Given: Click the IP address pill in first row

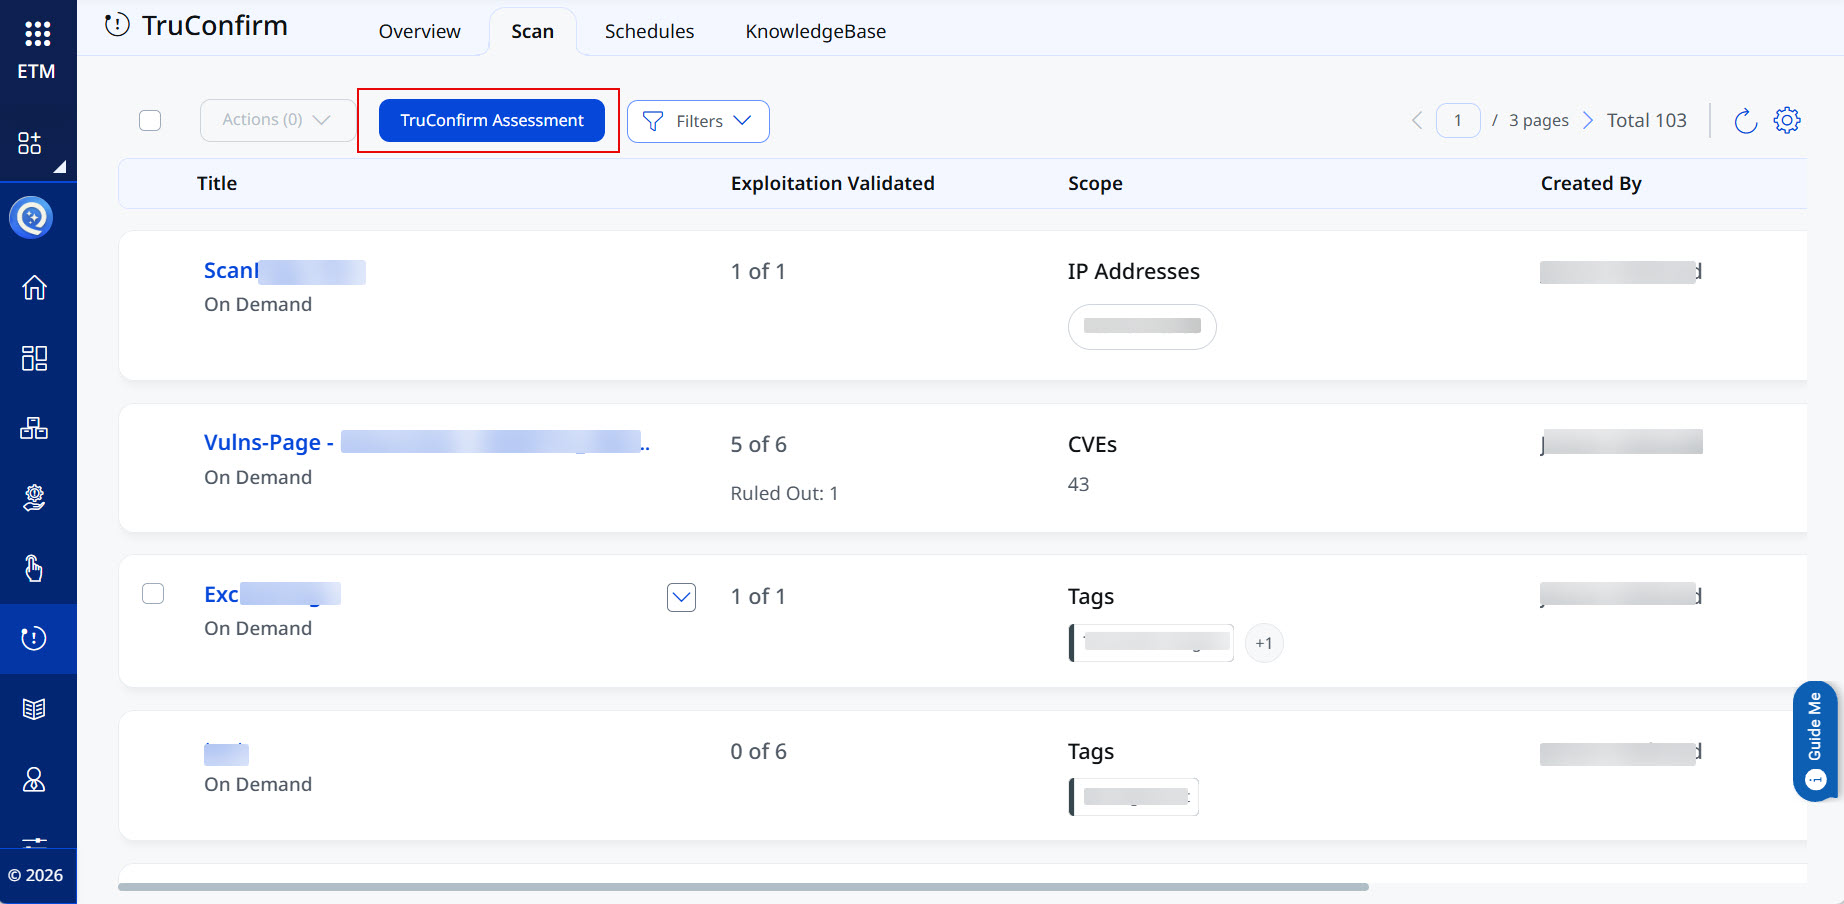Looking at the screenshot, I should (x=1142, y=327).
